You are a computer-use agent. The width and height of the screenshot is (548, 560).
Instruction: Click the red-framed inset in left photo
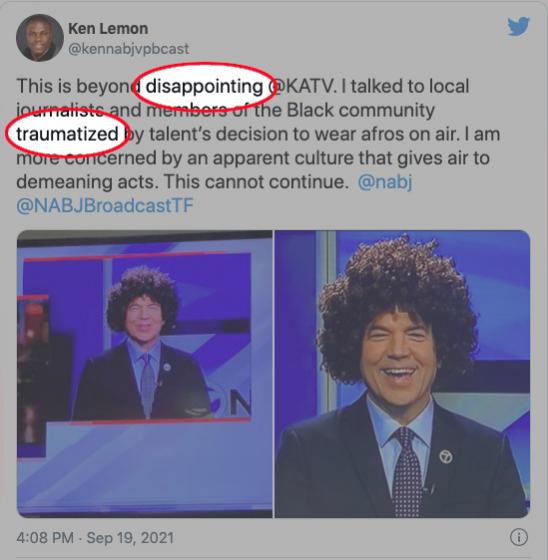point(138,337)
